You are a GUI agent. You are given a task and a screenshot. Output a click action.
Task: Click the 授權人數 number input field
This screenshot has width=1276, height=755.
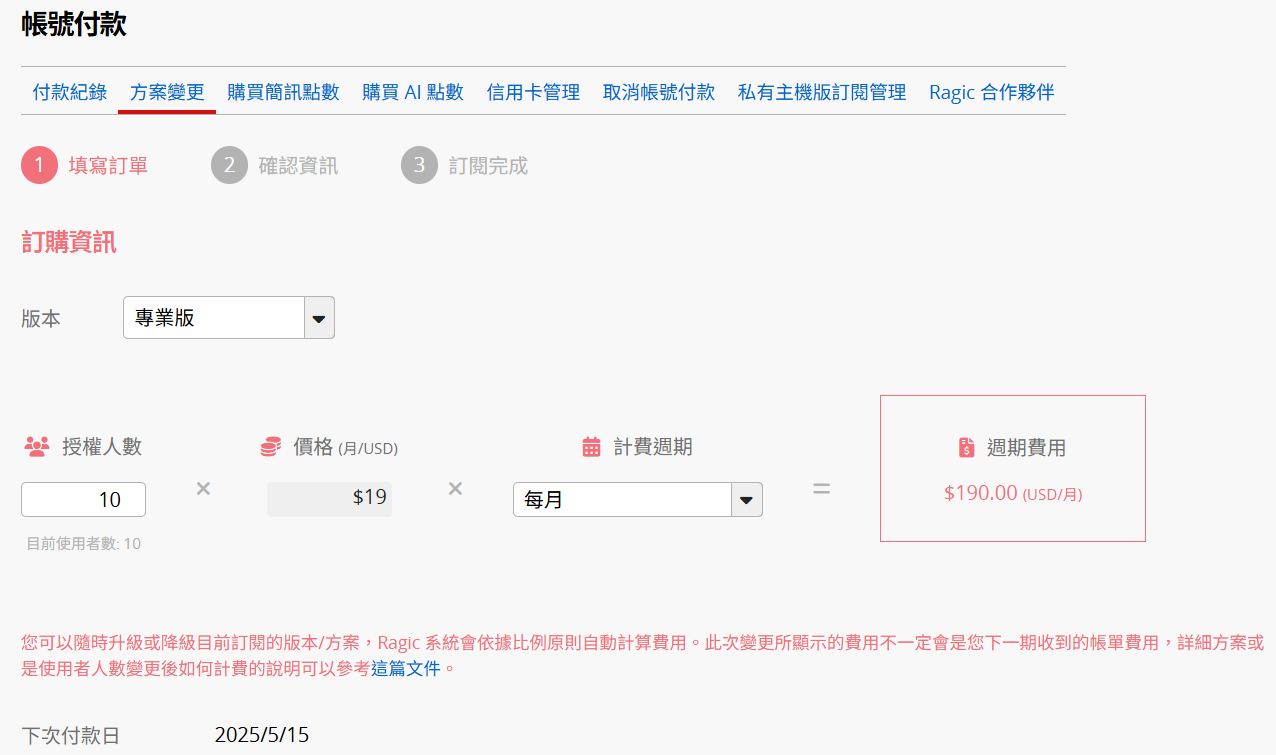point(83,499)
